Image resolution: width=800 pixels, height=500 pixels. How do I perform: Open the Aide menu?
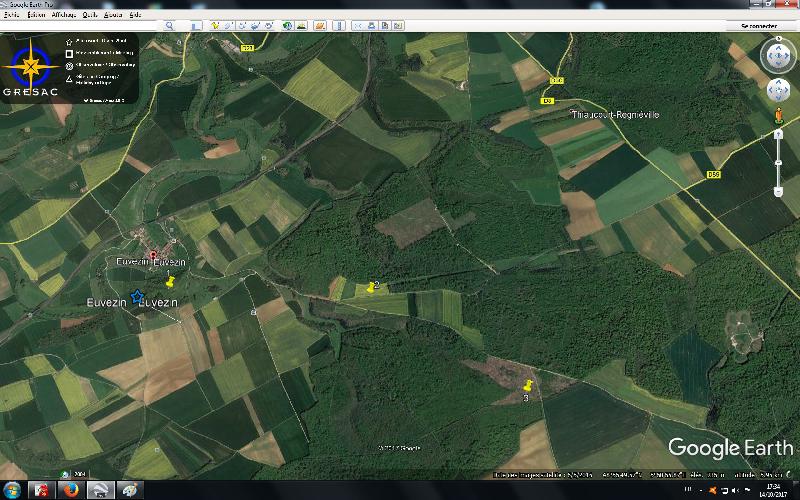point(135,15)
